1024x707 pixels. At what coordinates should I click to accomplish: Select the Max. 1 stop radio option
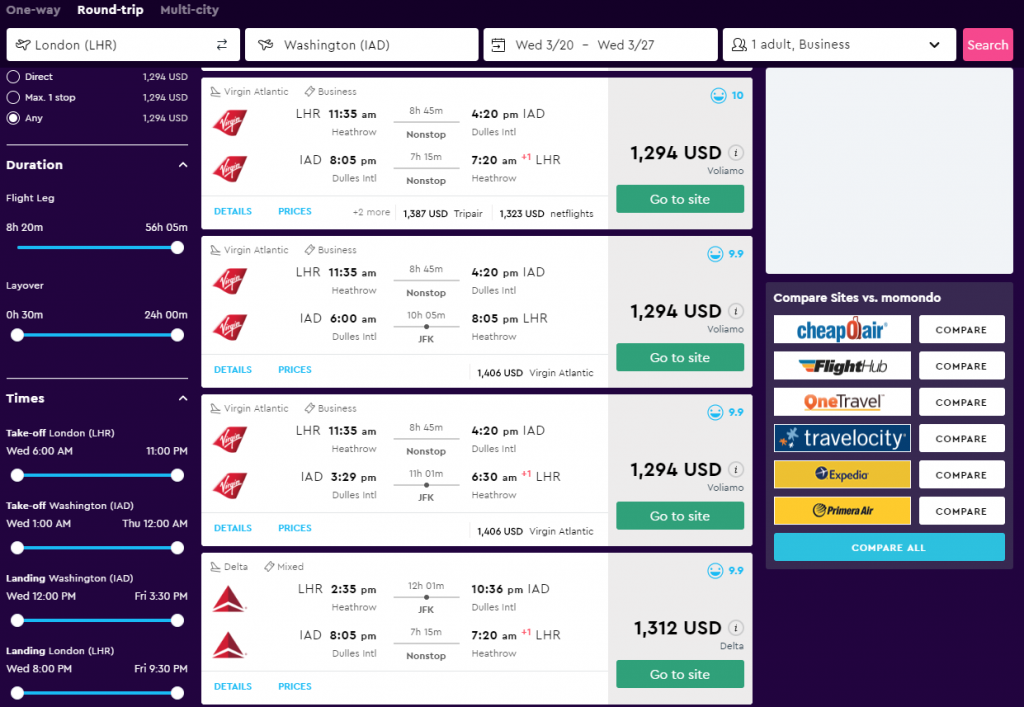point(13,97)
